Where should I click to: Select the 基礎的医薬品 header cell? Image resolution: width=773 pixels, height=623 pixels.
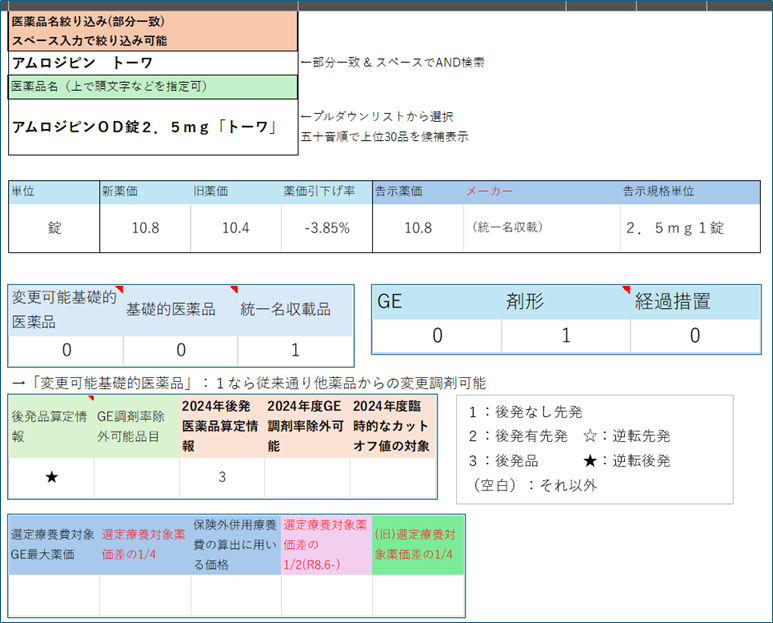point(180,311)
